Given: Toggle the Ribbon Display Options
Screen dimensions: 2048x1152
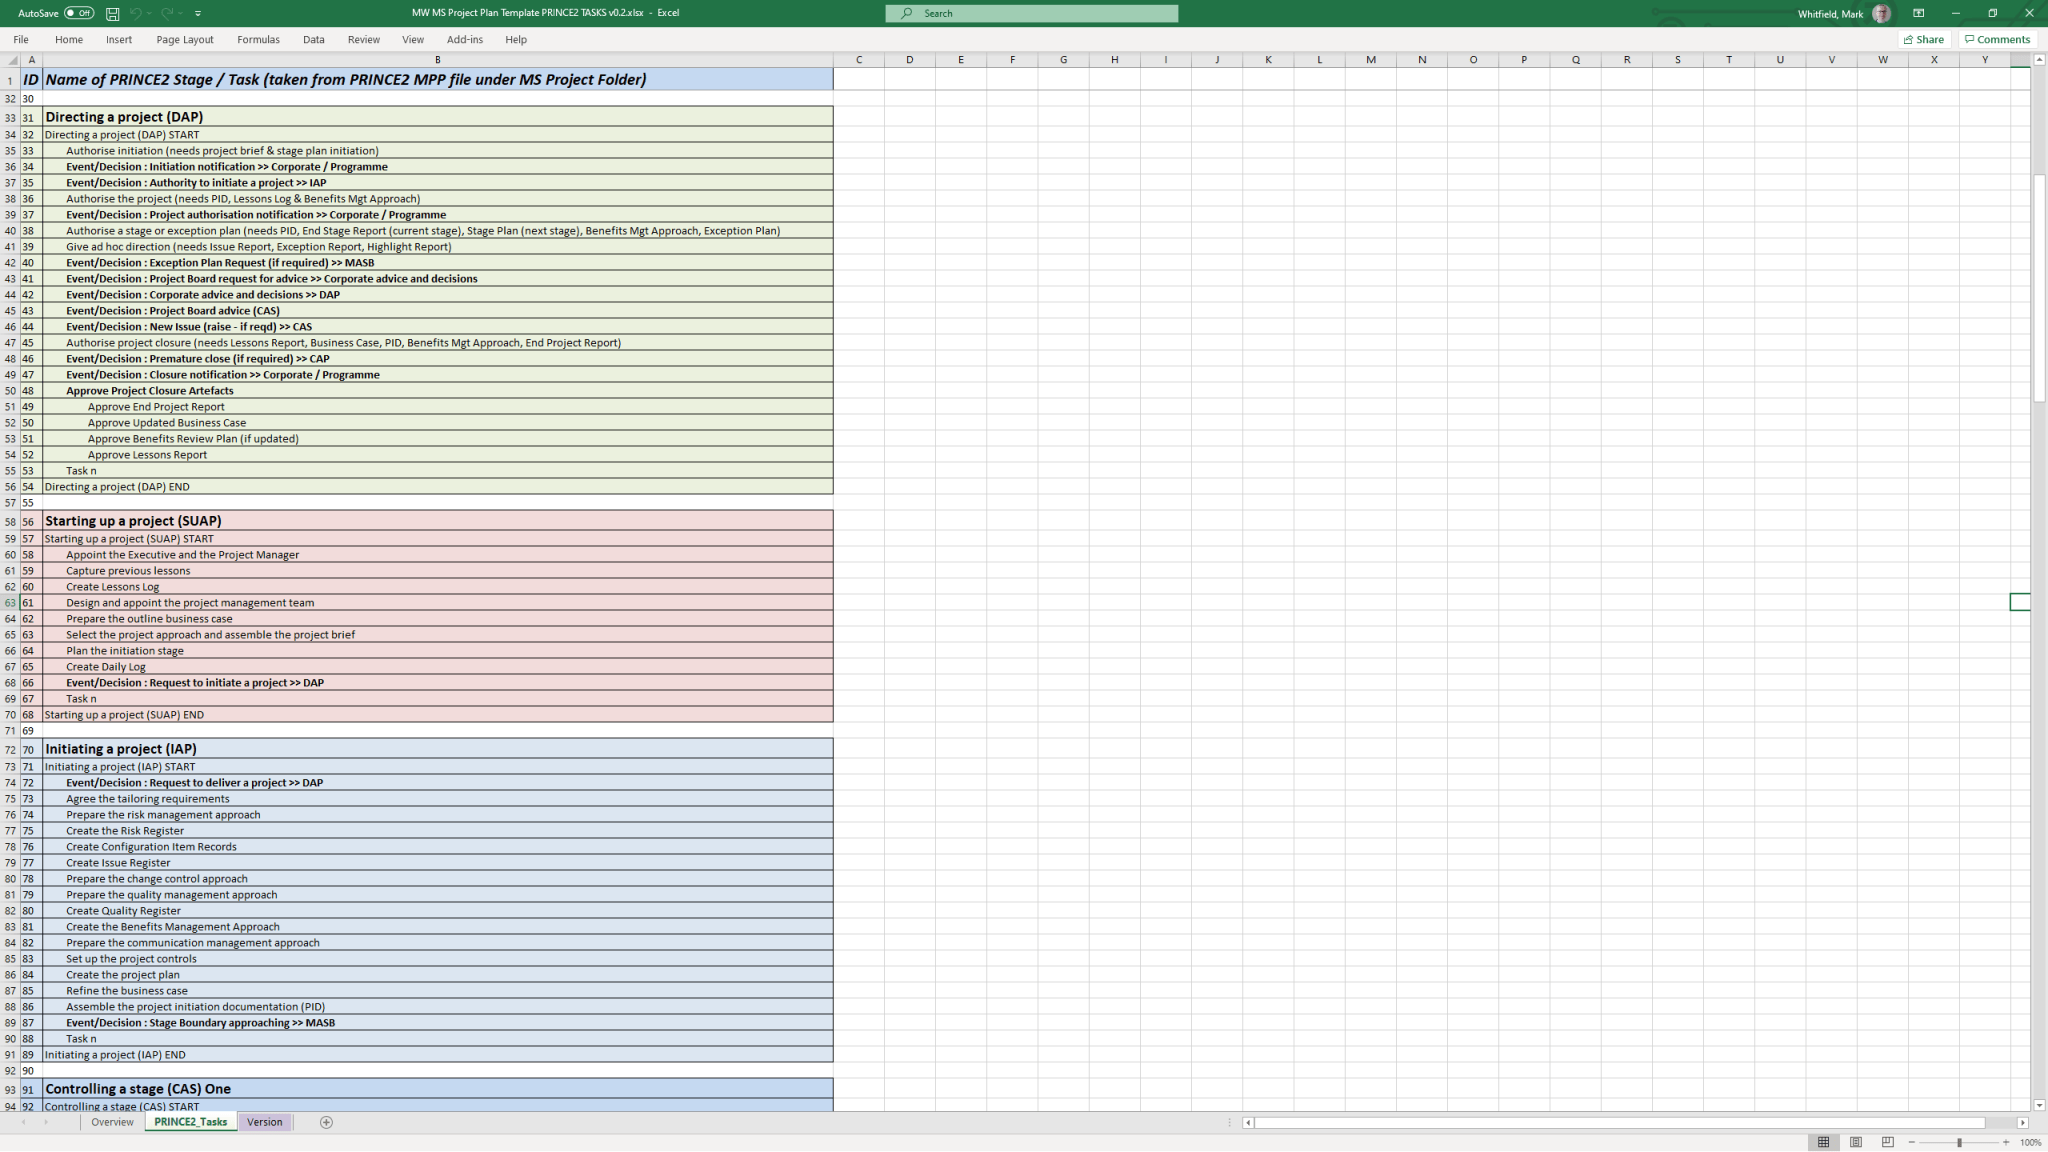Looking at the screenshot, I should 1918,13.
